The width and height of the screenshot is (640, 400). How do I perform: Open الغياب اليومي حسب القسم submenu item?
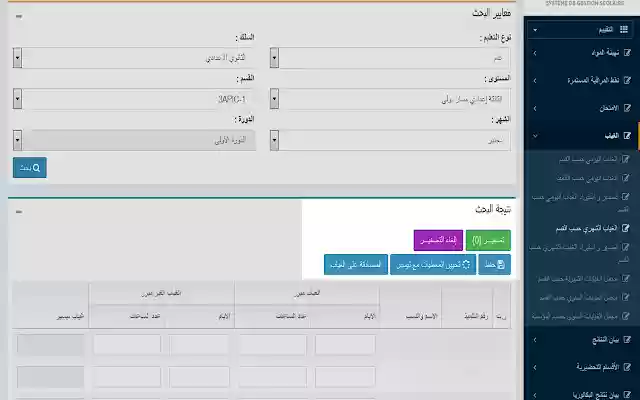coord(594,159)
